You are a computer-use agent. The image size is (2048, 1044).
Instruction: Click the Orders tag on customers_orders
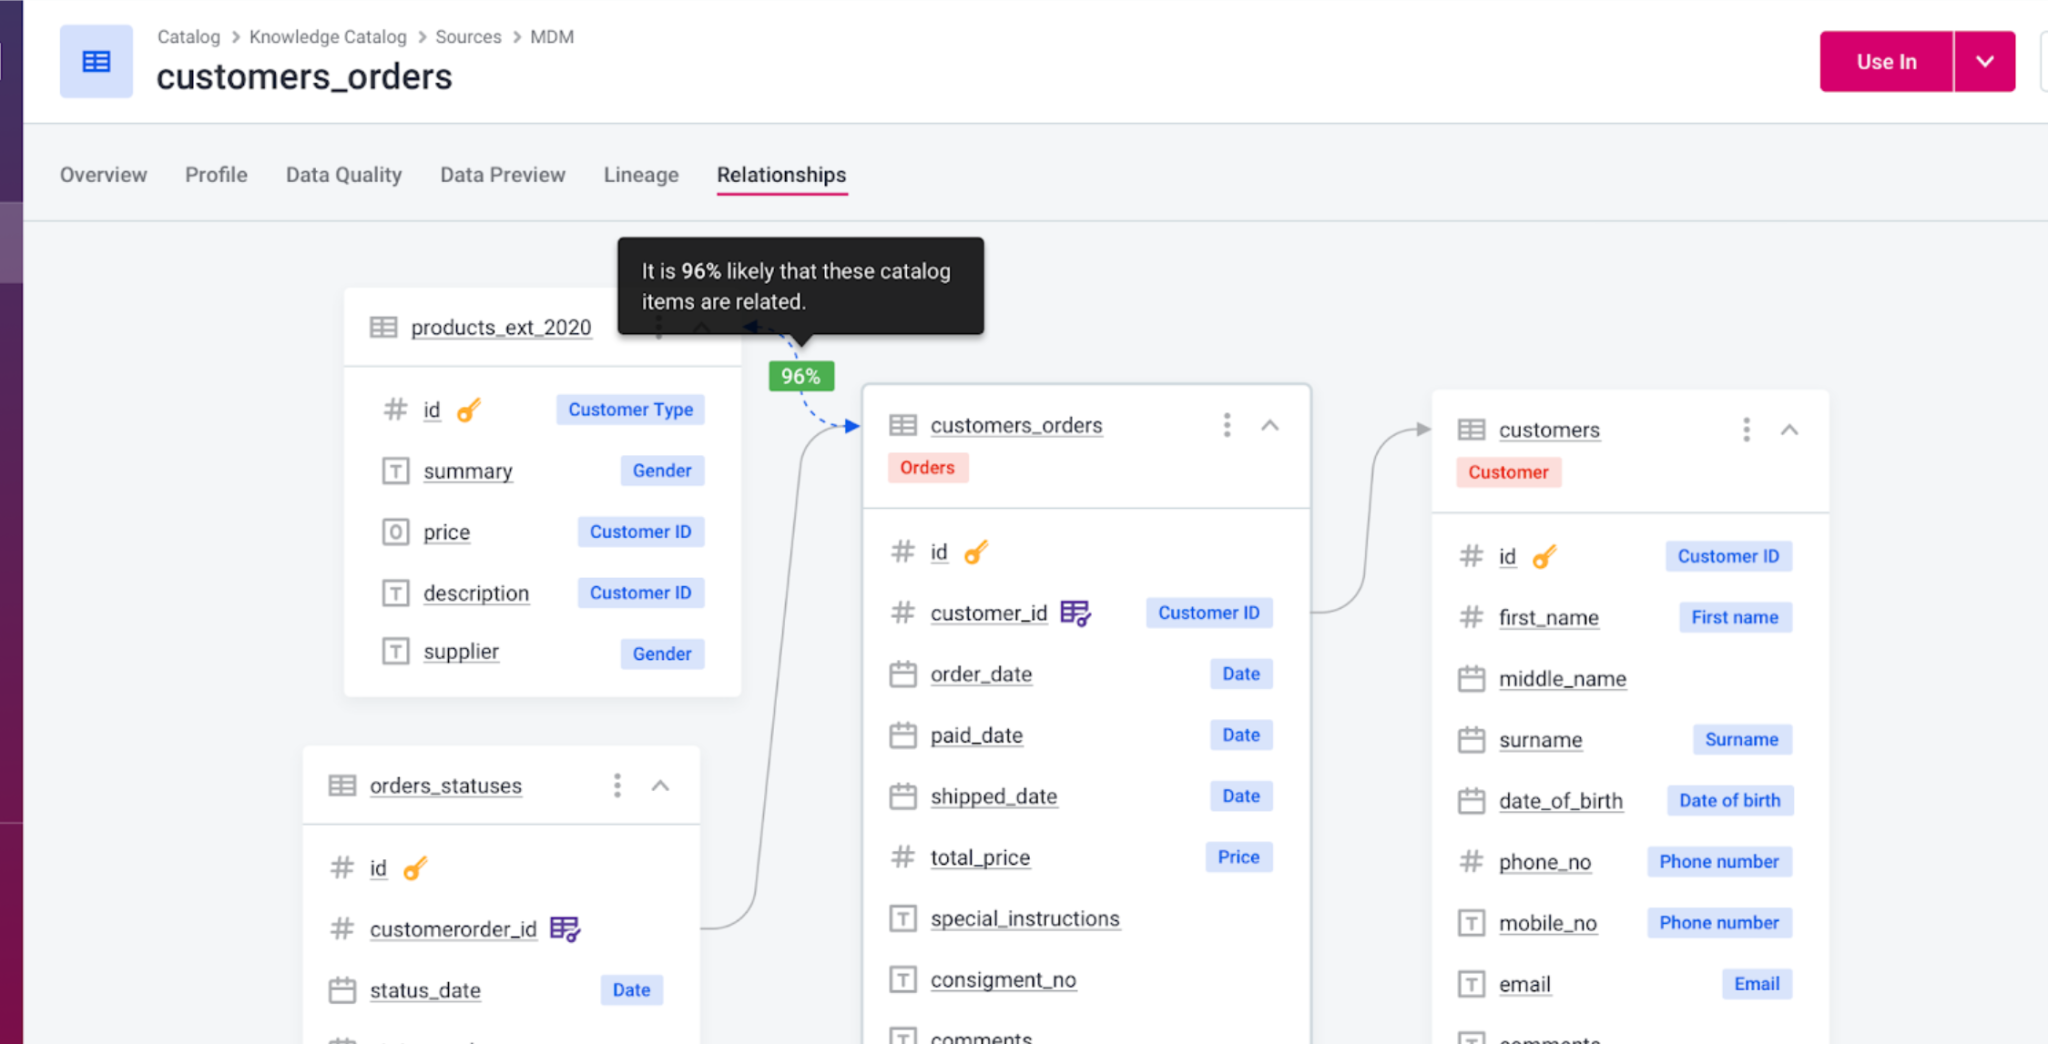pos(927,468)
